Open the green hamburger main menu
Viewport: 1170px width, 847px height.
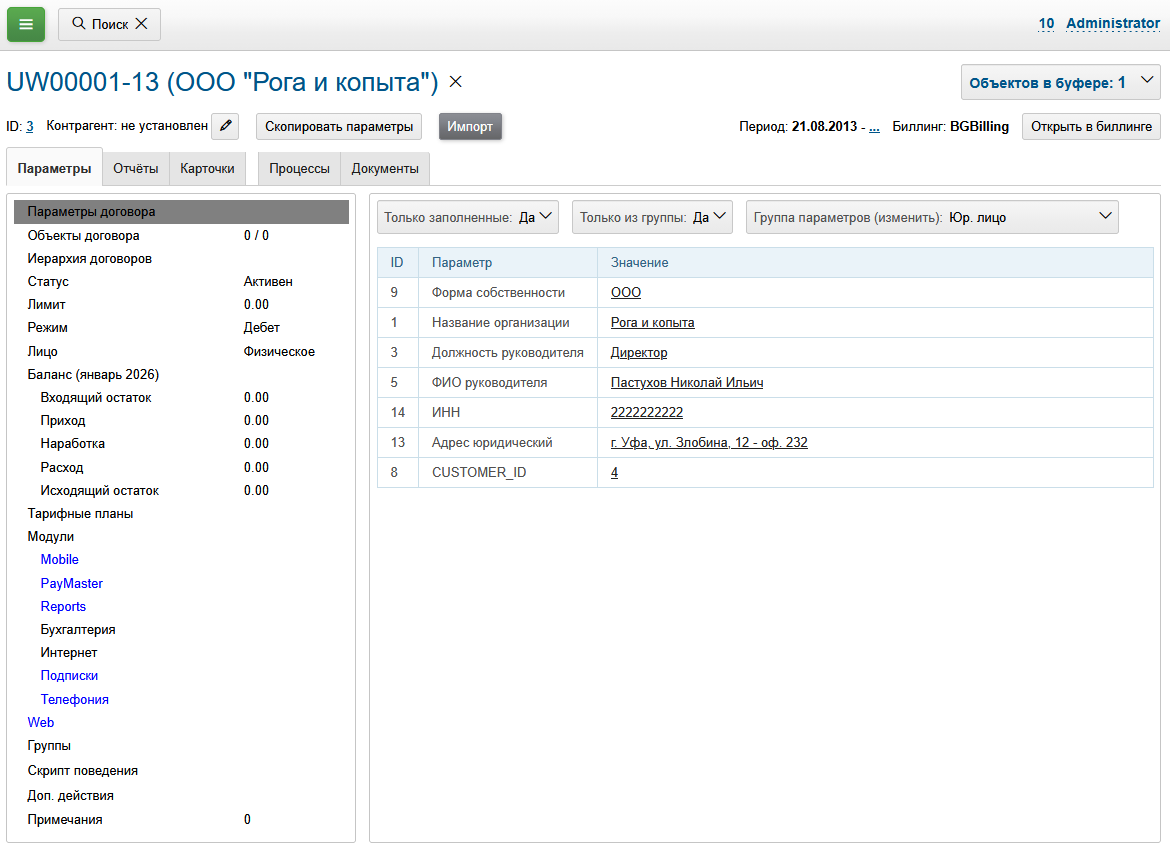pos(26,24)
